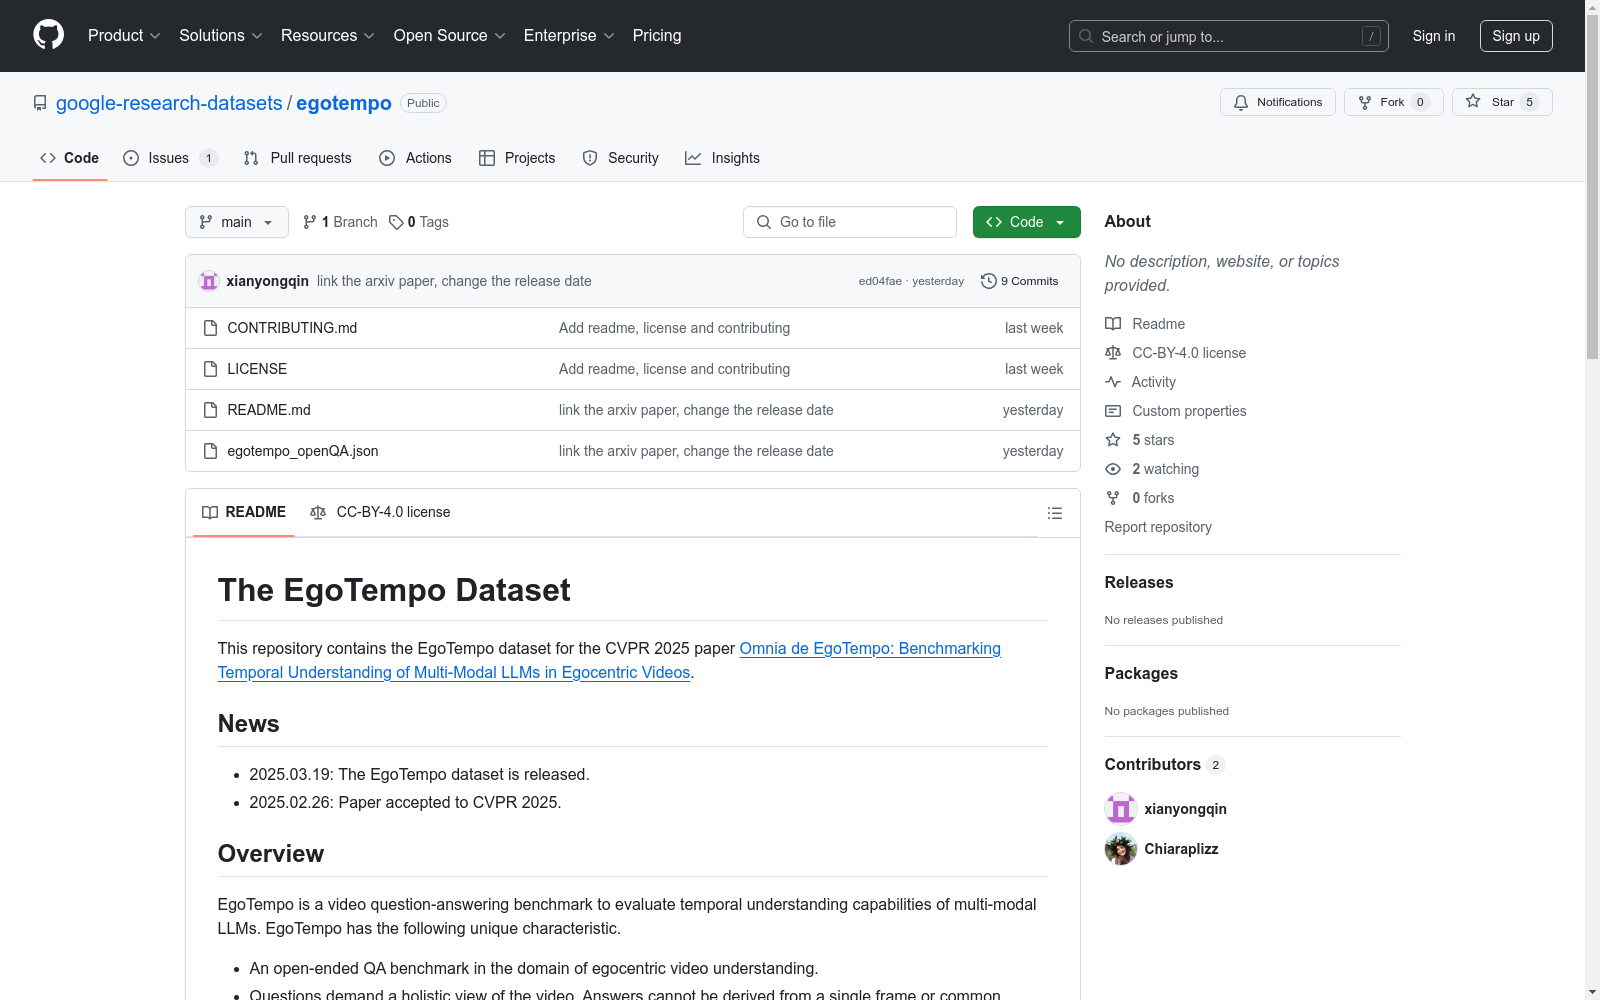The width and height of the screenshot is (1600, 1000).
Task: Expand the Resources menu
Action: click(328, 36)
